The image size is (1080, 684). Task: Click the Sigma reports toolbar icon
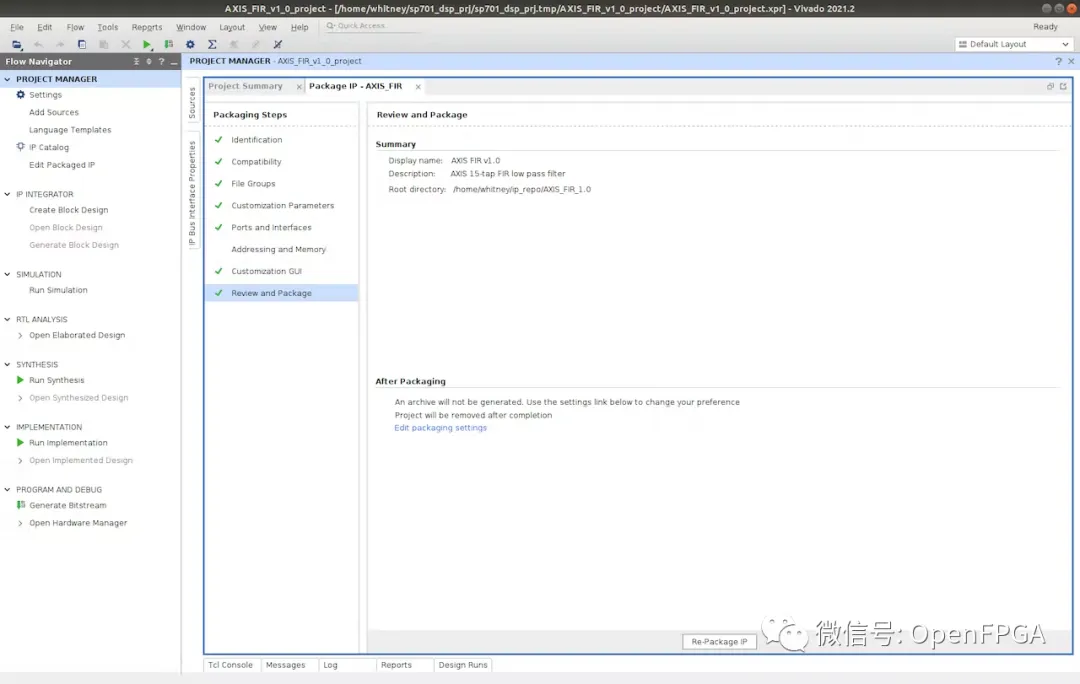212,44
